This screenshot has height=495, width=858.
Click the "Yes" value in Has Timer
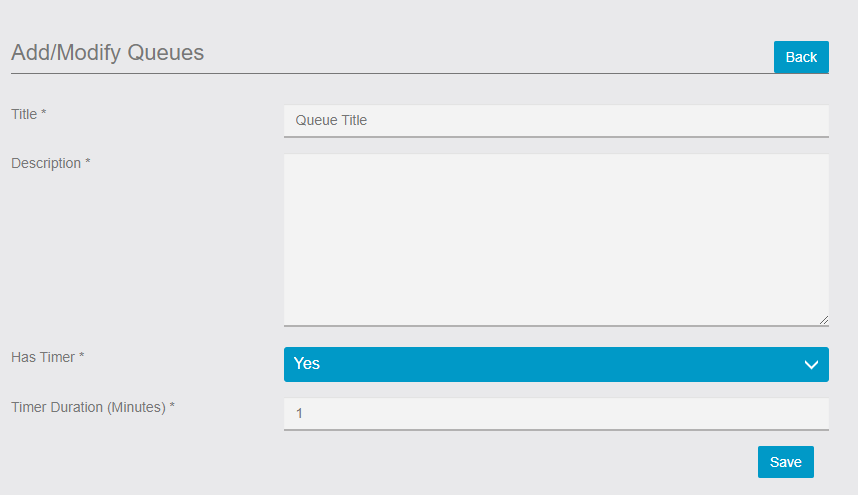[x=306, y=364]
